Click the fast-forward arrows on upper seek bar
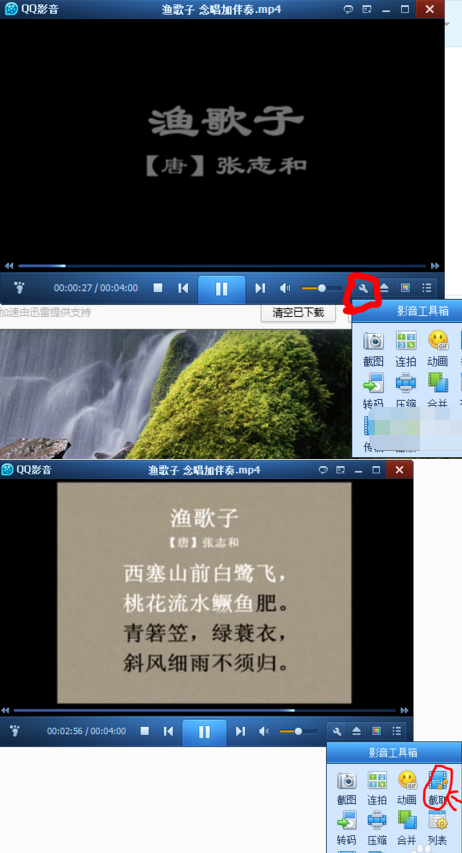This screenshot has width=462, height=853. tap(434, 266)
